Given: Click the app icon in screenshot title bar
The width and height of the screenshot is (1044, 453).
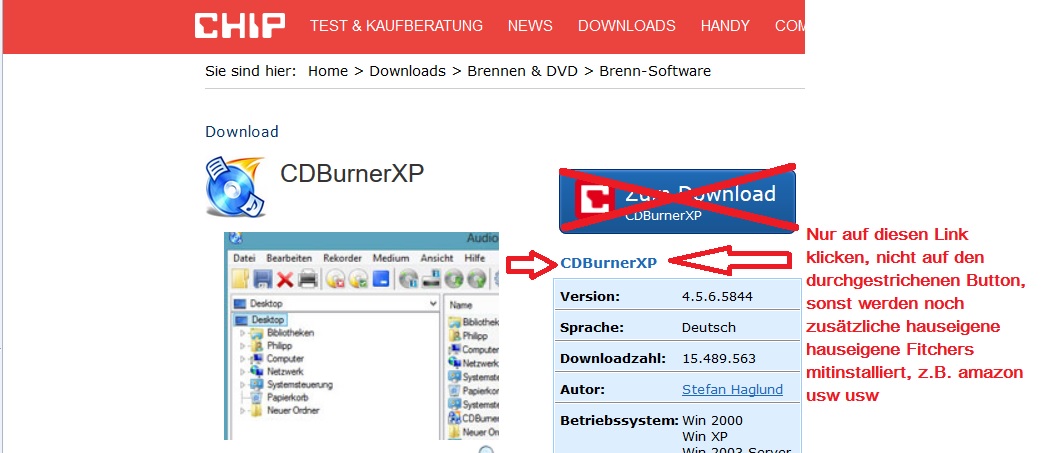Looking at the screenshot, I should coord(235,238).
